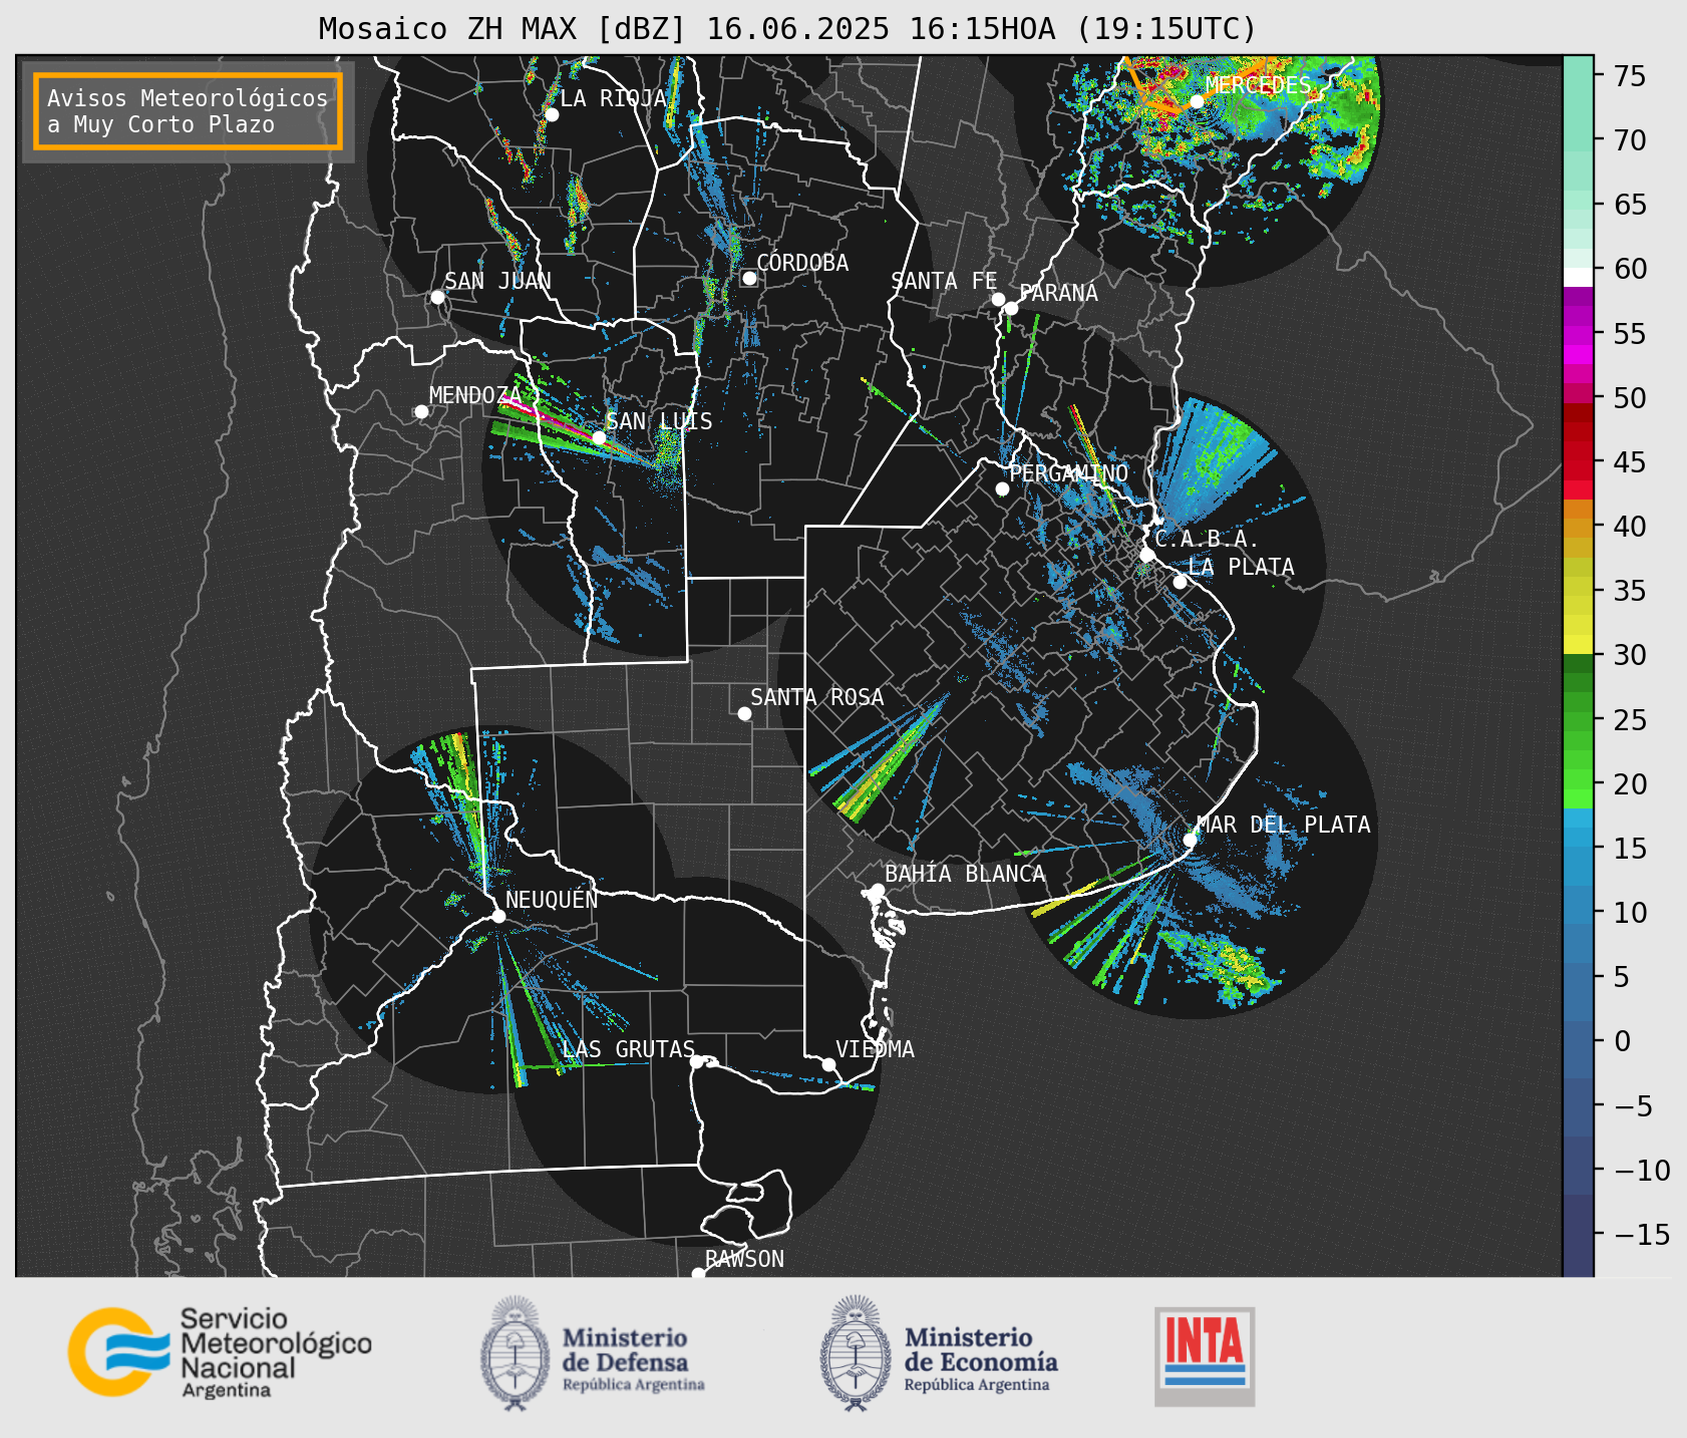The height and width of the screenshot is (1438, 1687).
Task: Click the PERGAMINO text label
Action: point(1068,473)
